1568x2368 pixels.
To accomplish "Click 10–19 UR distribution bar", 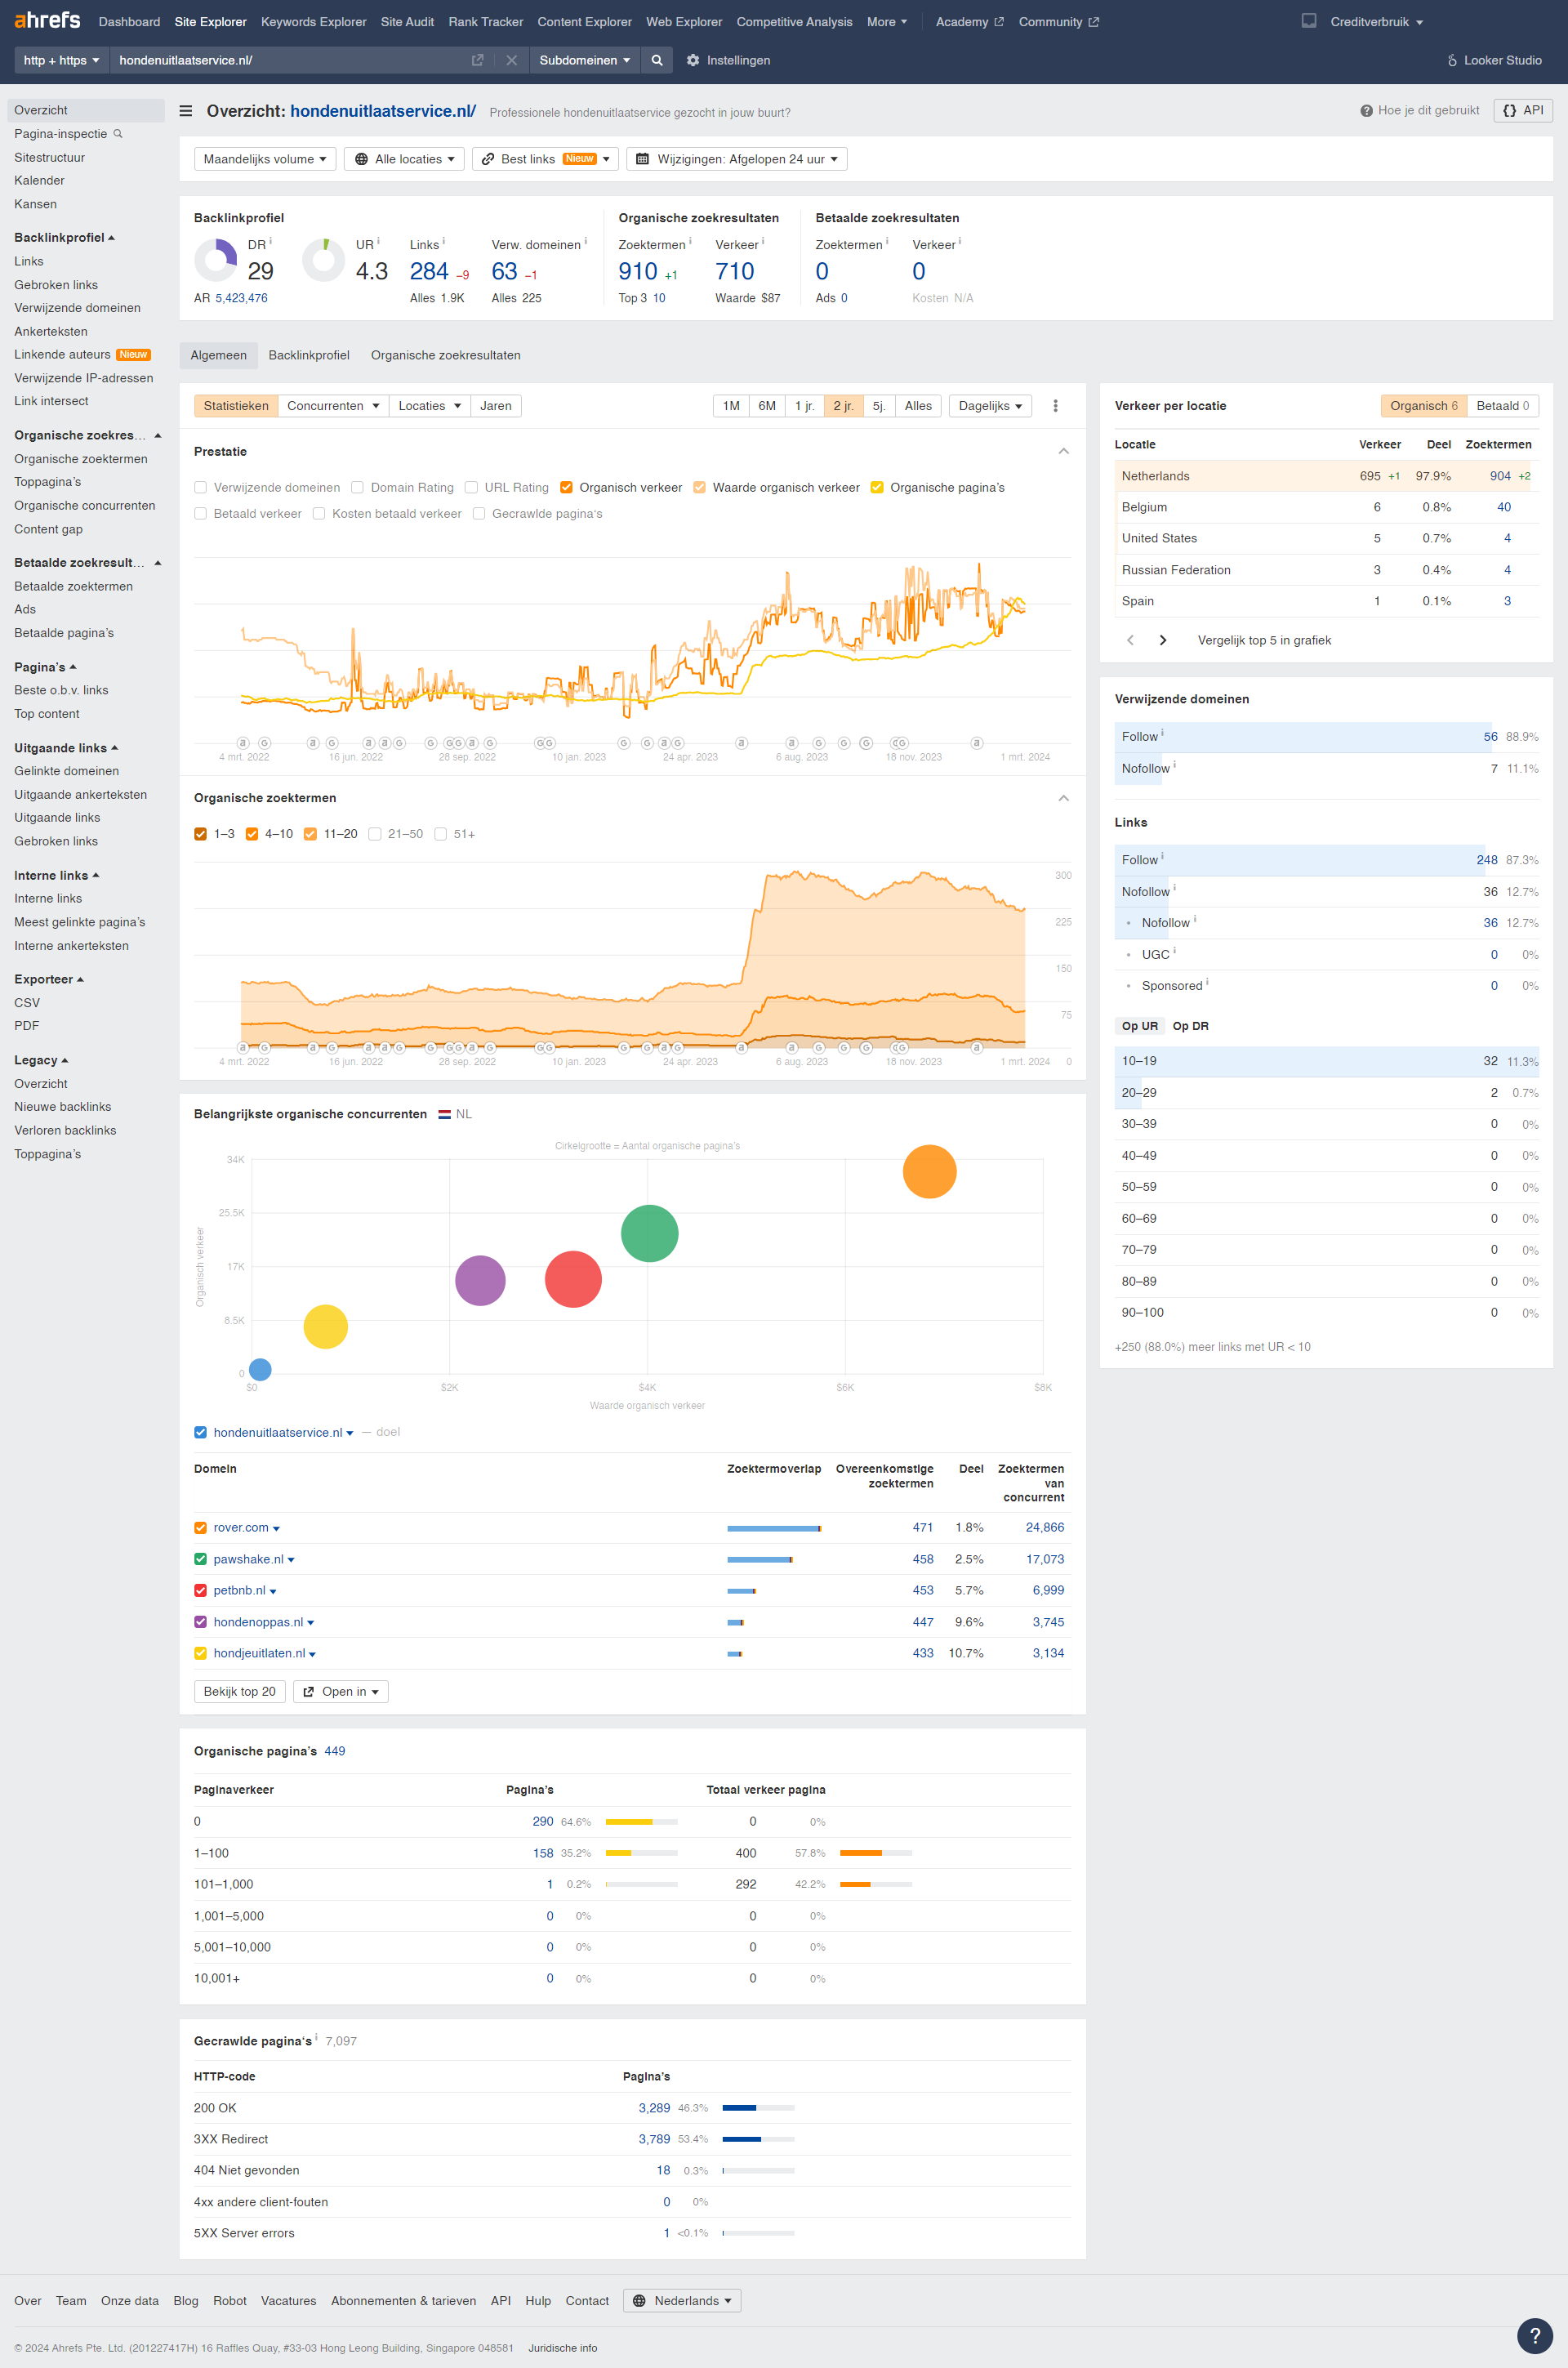I will coord(1326,1061).
